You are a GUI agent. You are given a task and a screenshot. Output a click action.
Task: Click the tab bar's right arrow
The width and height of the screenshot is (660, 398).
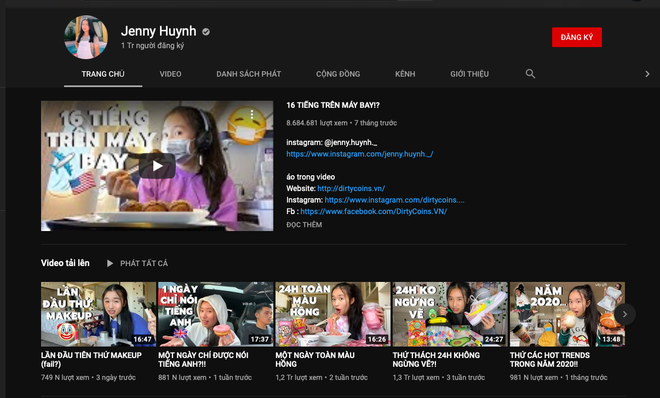[x=647, y=74]
